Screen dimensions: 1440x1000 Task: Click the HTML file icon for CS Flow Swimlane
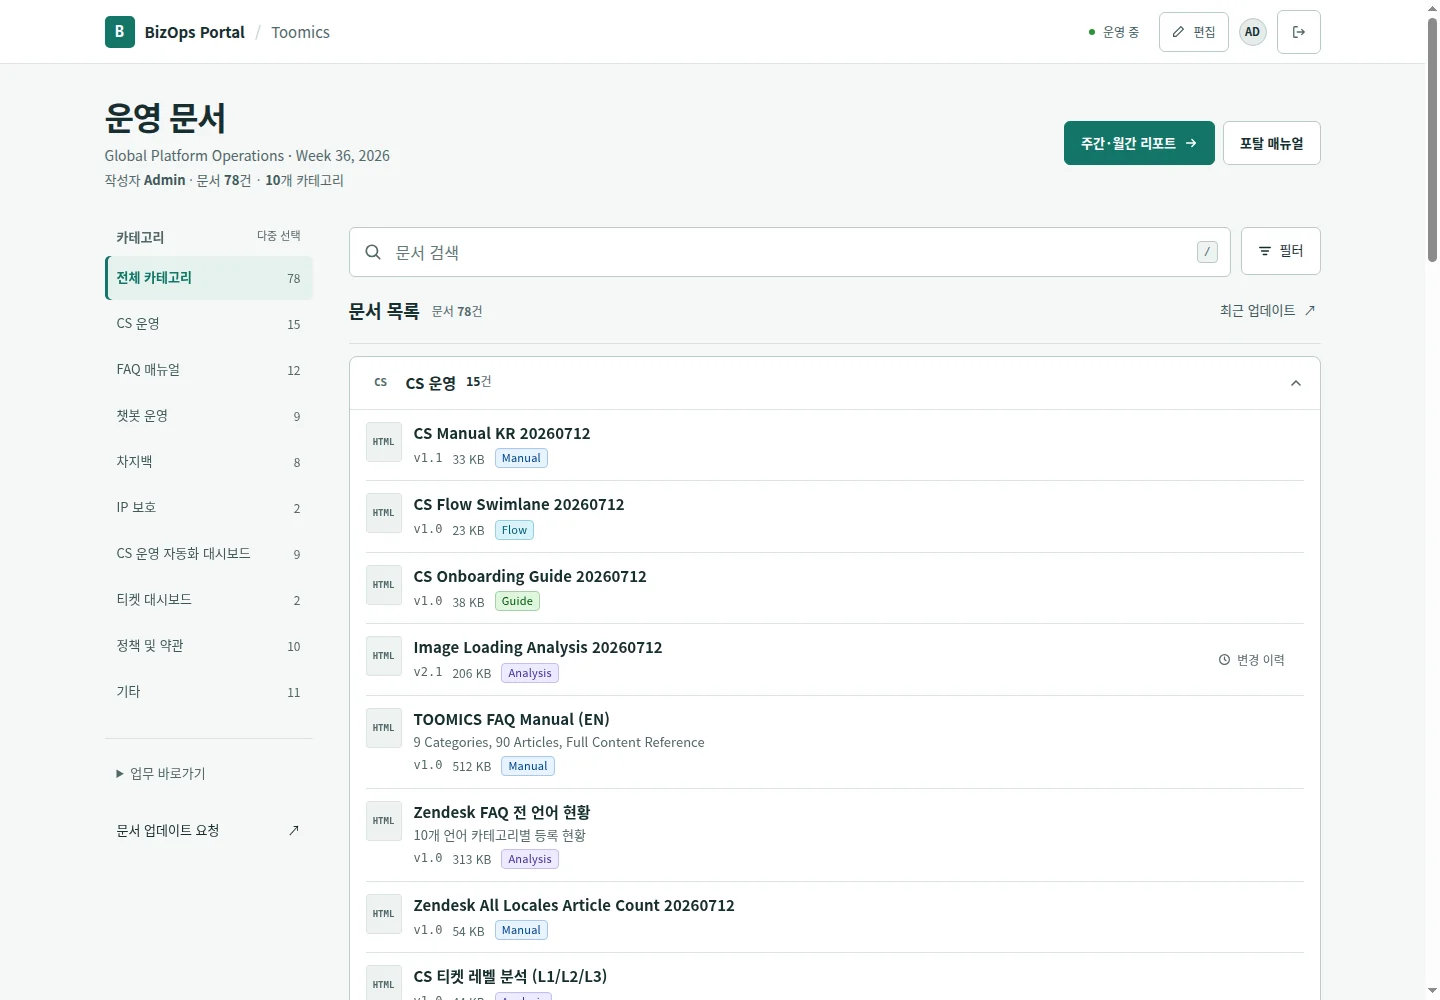click(383, 513)
